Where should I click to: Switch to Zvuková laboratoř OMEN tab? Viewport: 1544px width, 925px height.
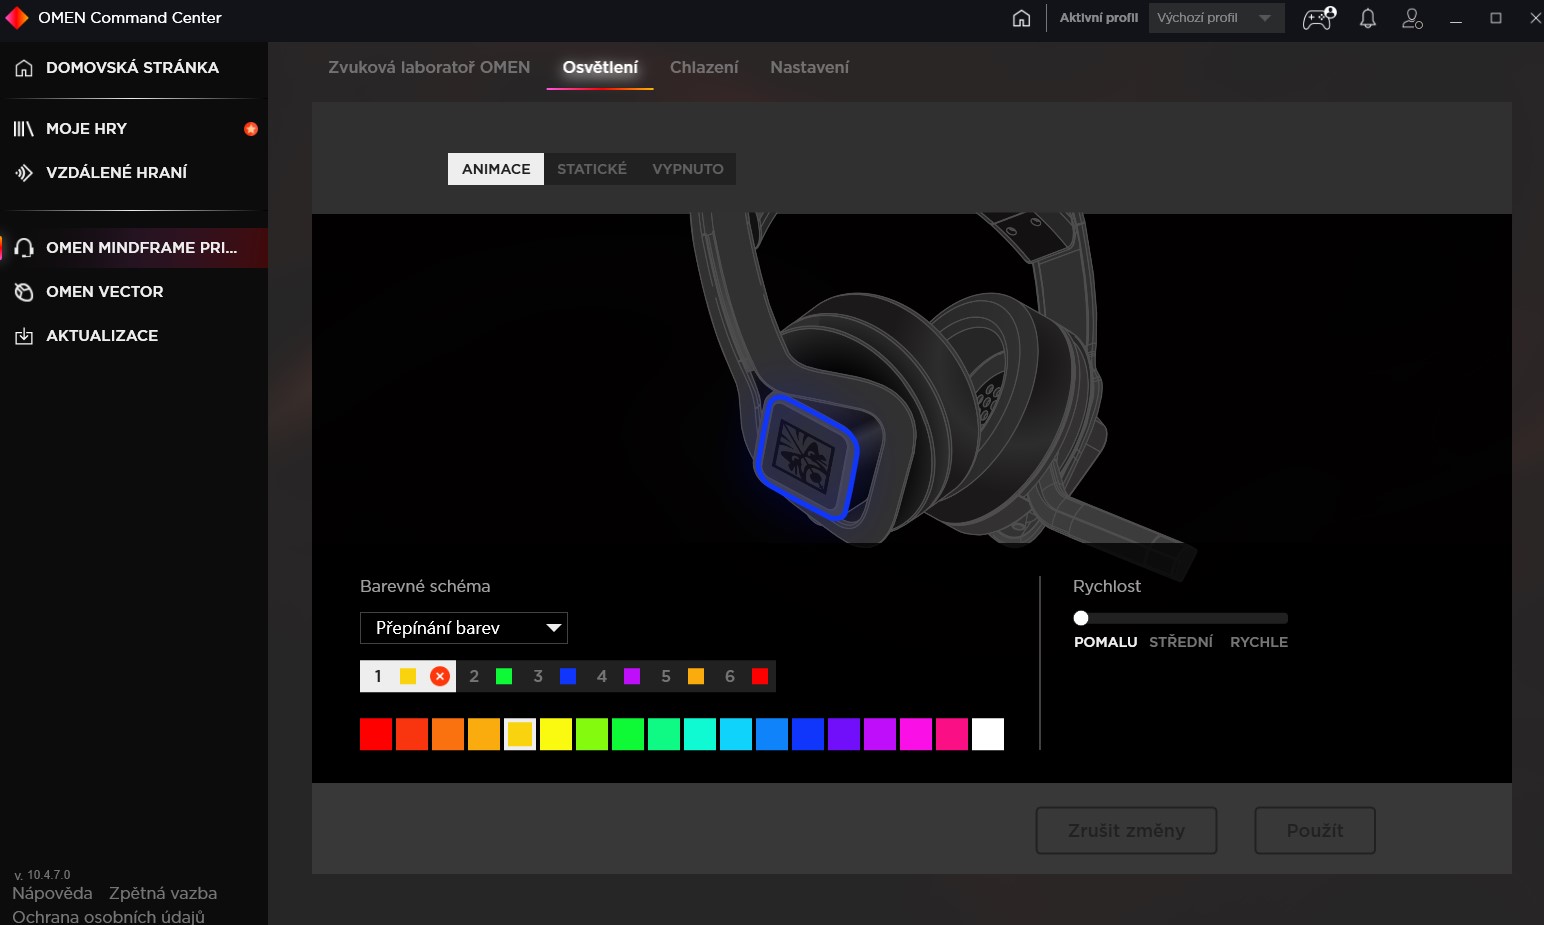(x=429, y=67)
